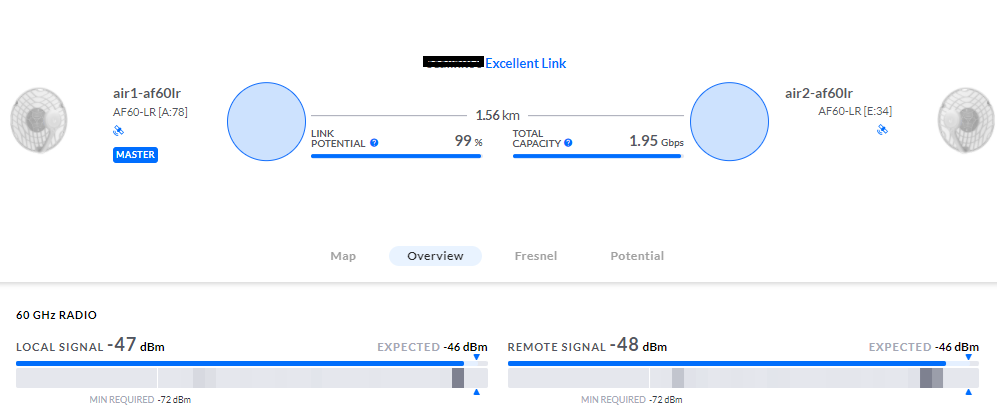Screen dimensions: 997x410
Task: Switch to the Map tab
Action: (x=343, y=256)
